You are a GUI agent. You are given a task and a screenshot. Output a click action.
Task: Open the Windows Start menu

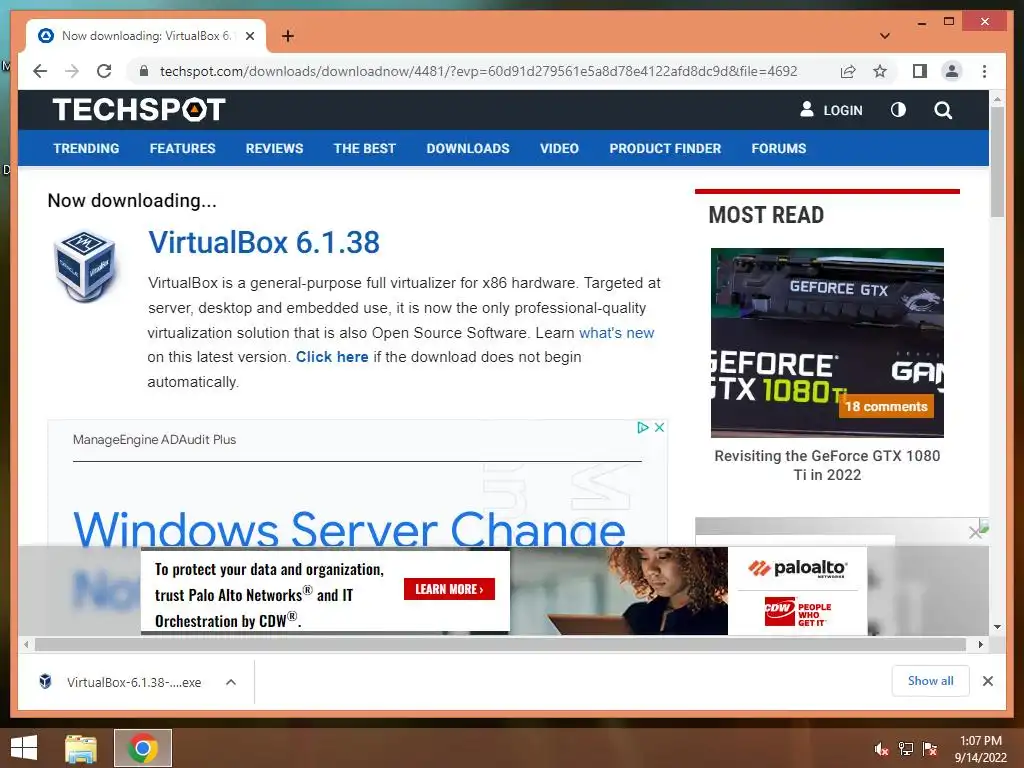tap(24, 748)
